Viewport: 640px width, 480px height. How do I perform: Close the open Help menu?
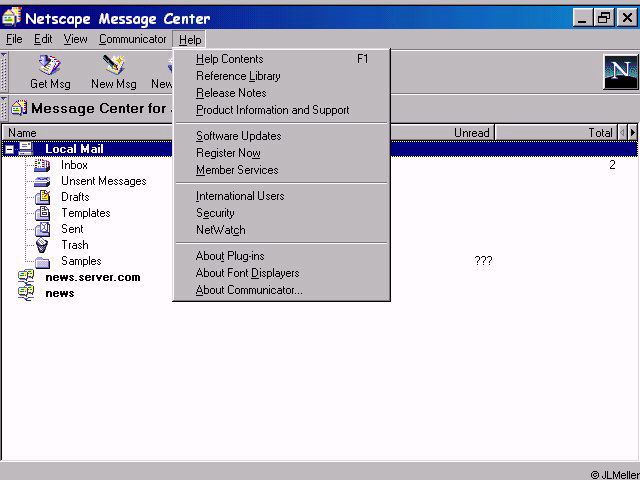pos(190,40)
